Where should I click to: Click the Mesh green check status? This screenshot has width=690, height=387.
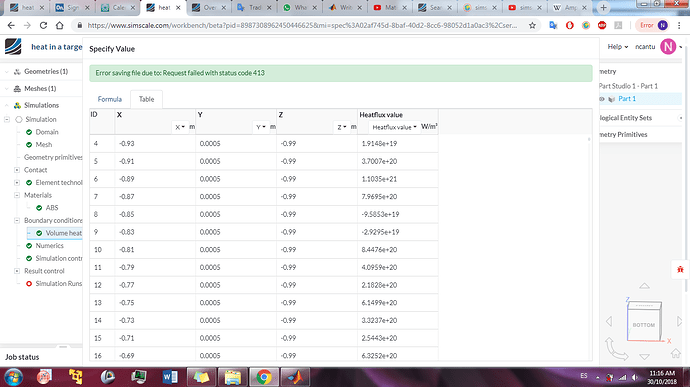coord(29,144)
